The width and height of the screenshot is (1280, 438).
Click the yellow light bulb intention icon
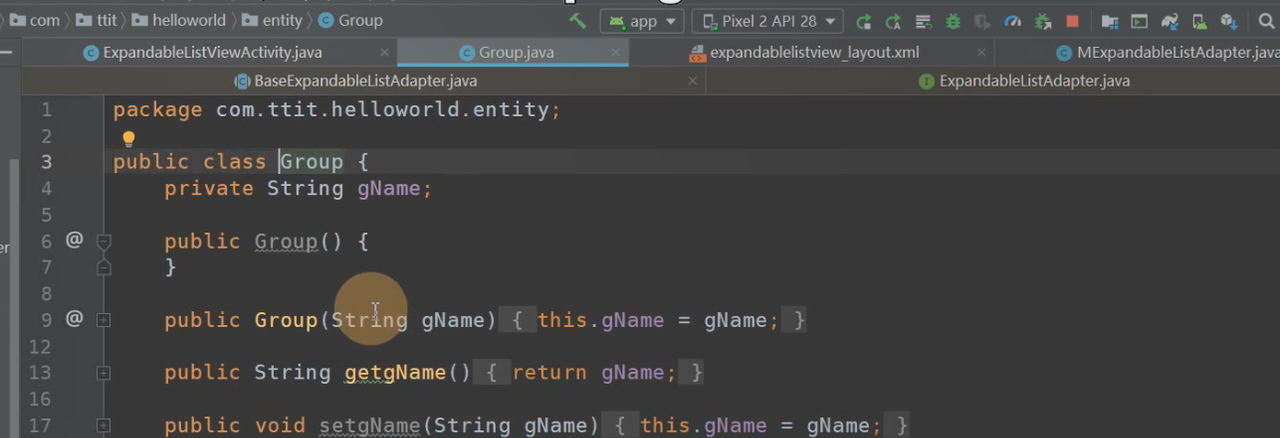[x=128, y=139]
